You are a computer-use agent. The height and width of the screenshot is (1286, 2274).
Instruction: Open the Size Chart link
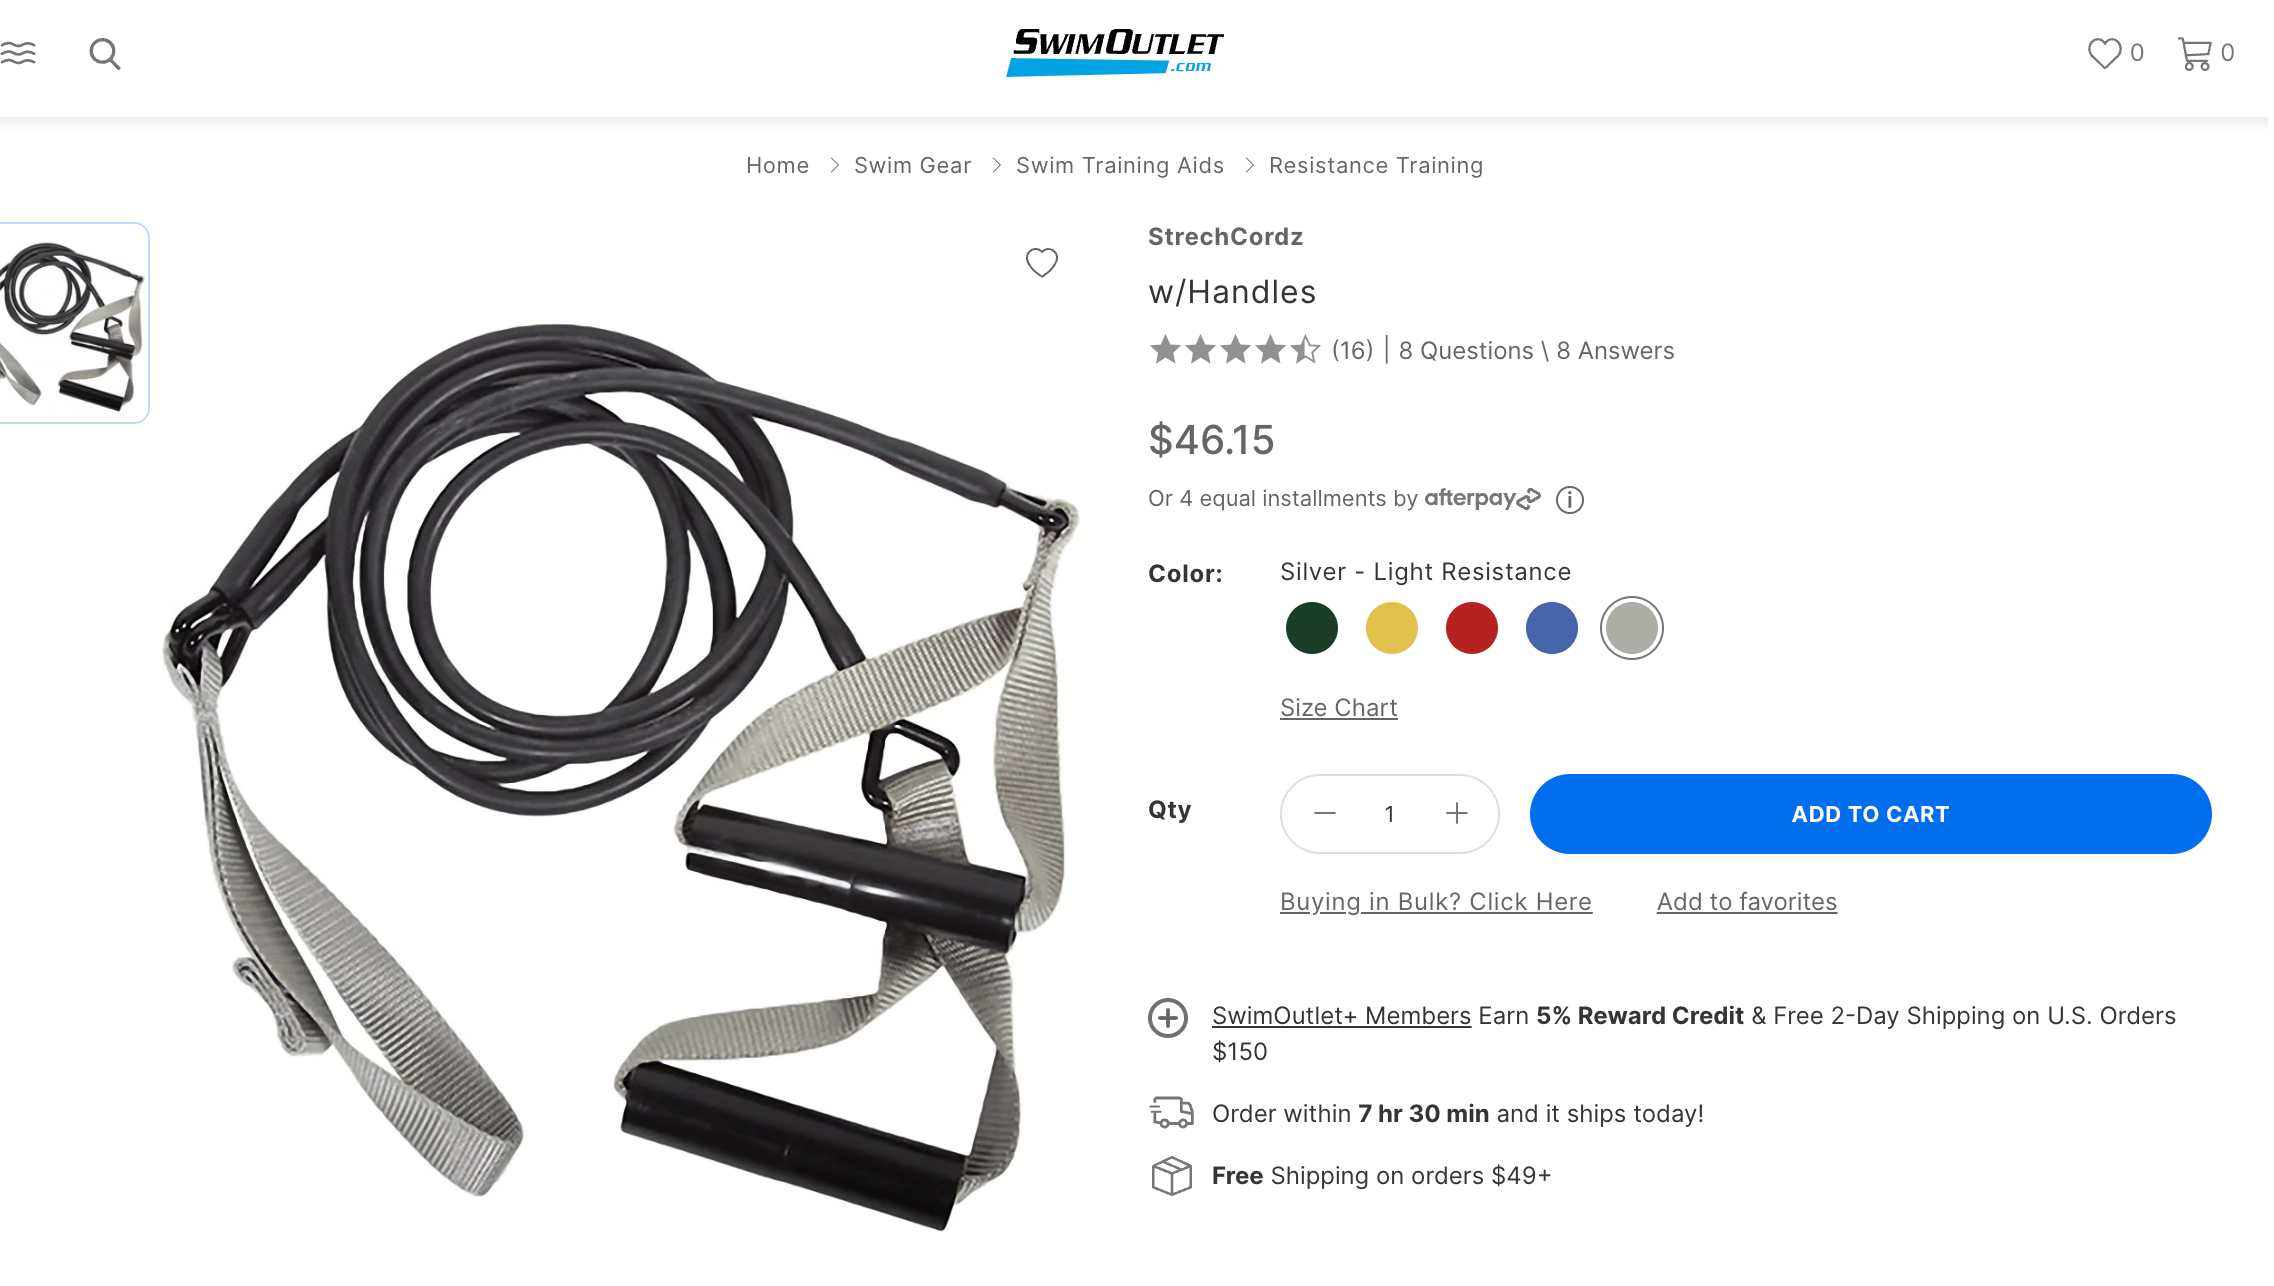coord(1339,708)
